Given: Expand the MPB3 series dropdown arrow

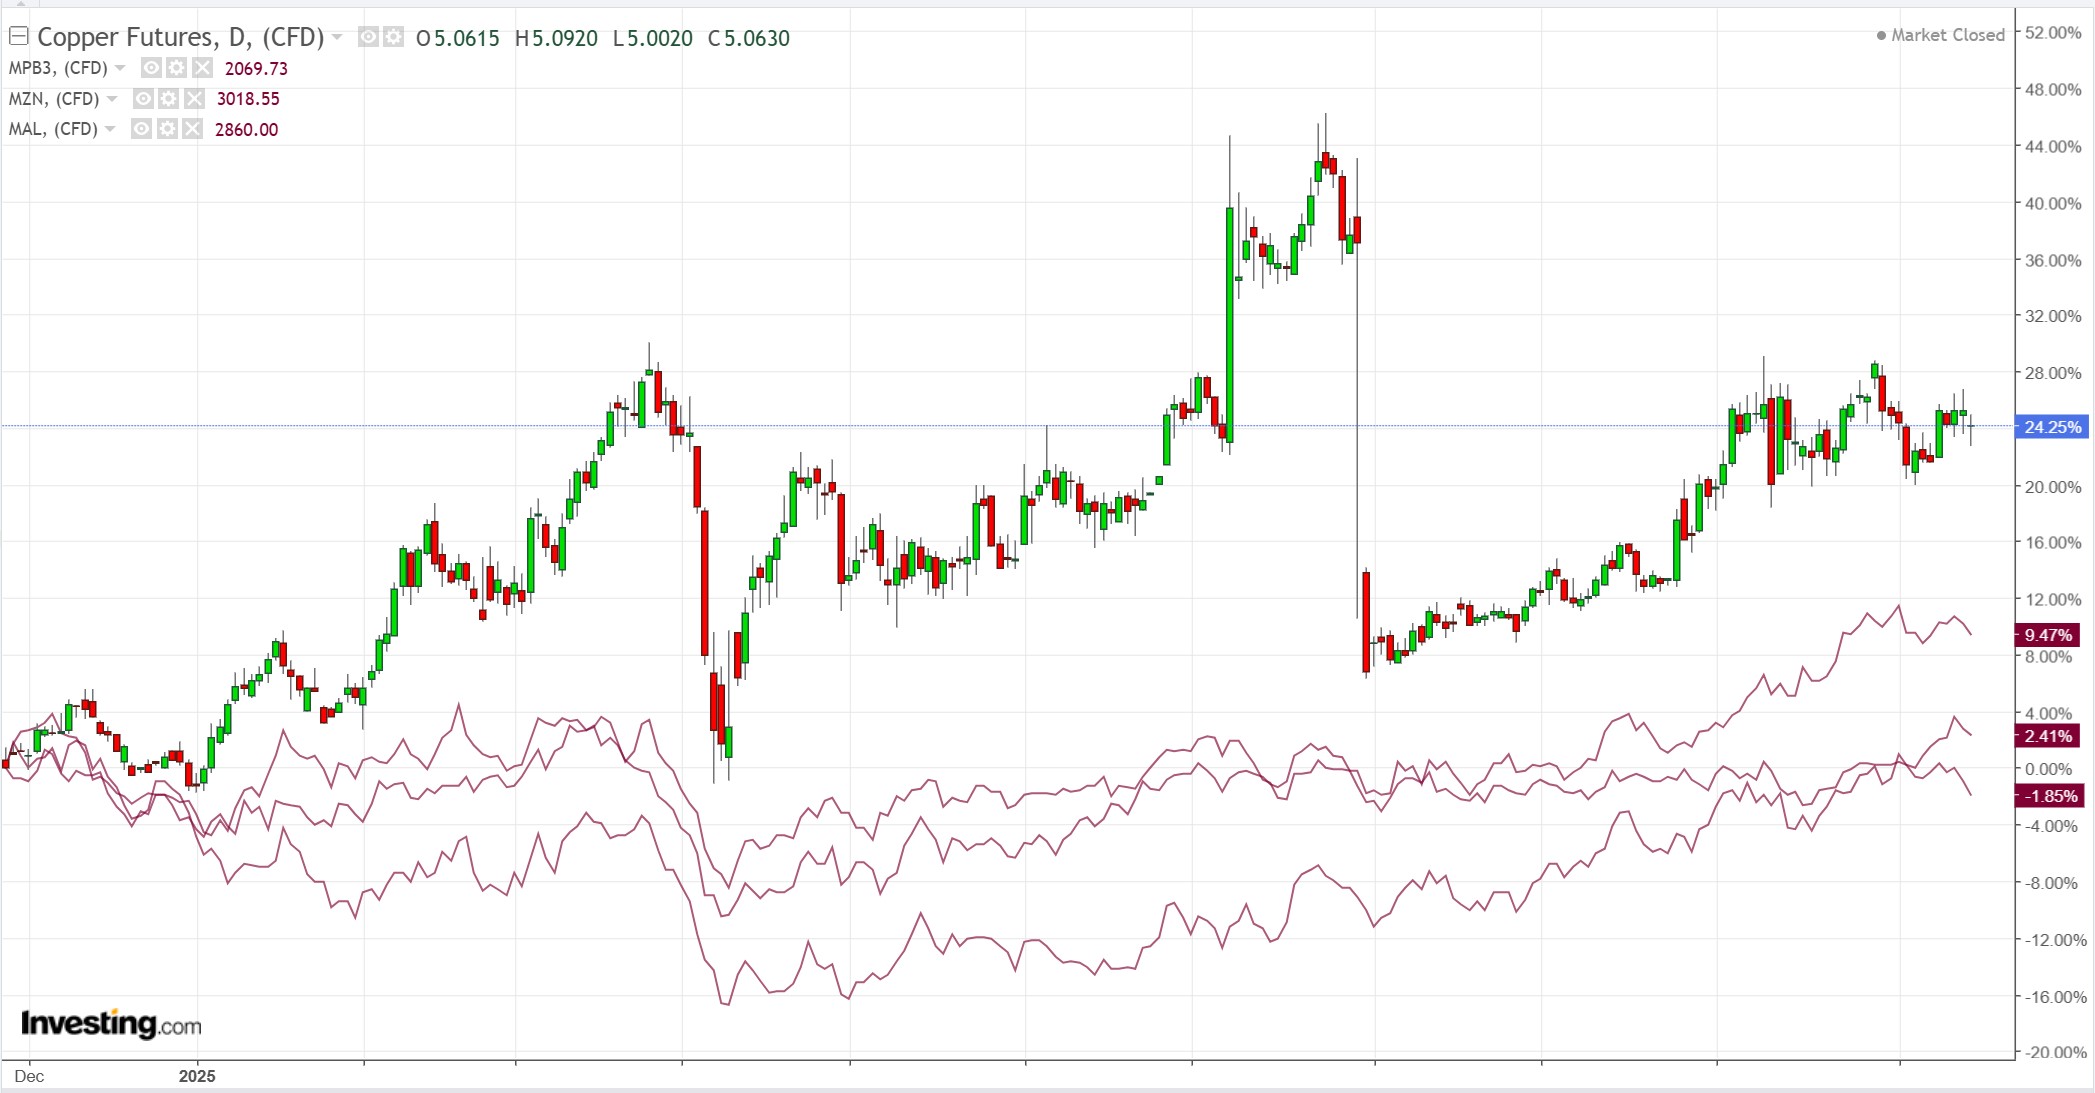Looking at the screenshot, I should [x=120, y=68].
